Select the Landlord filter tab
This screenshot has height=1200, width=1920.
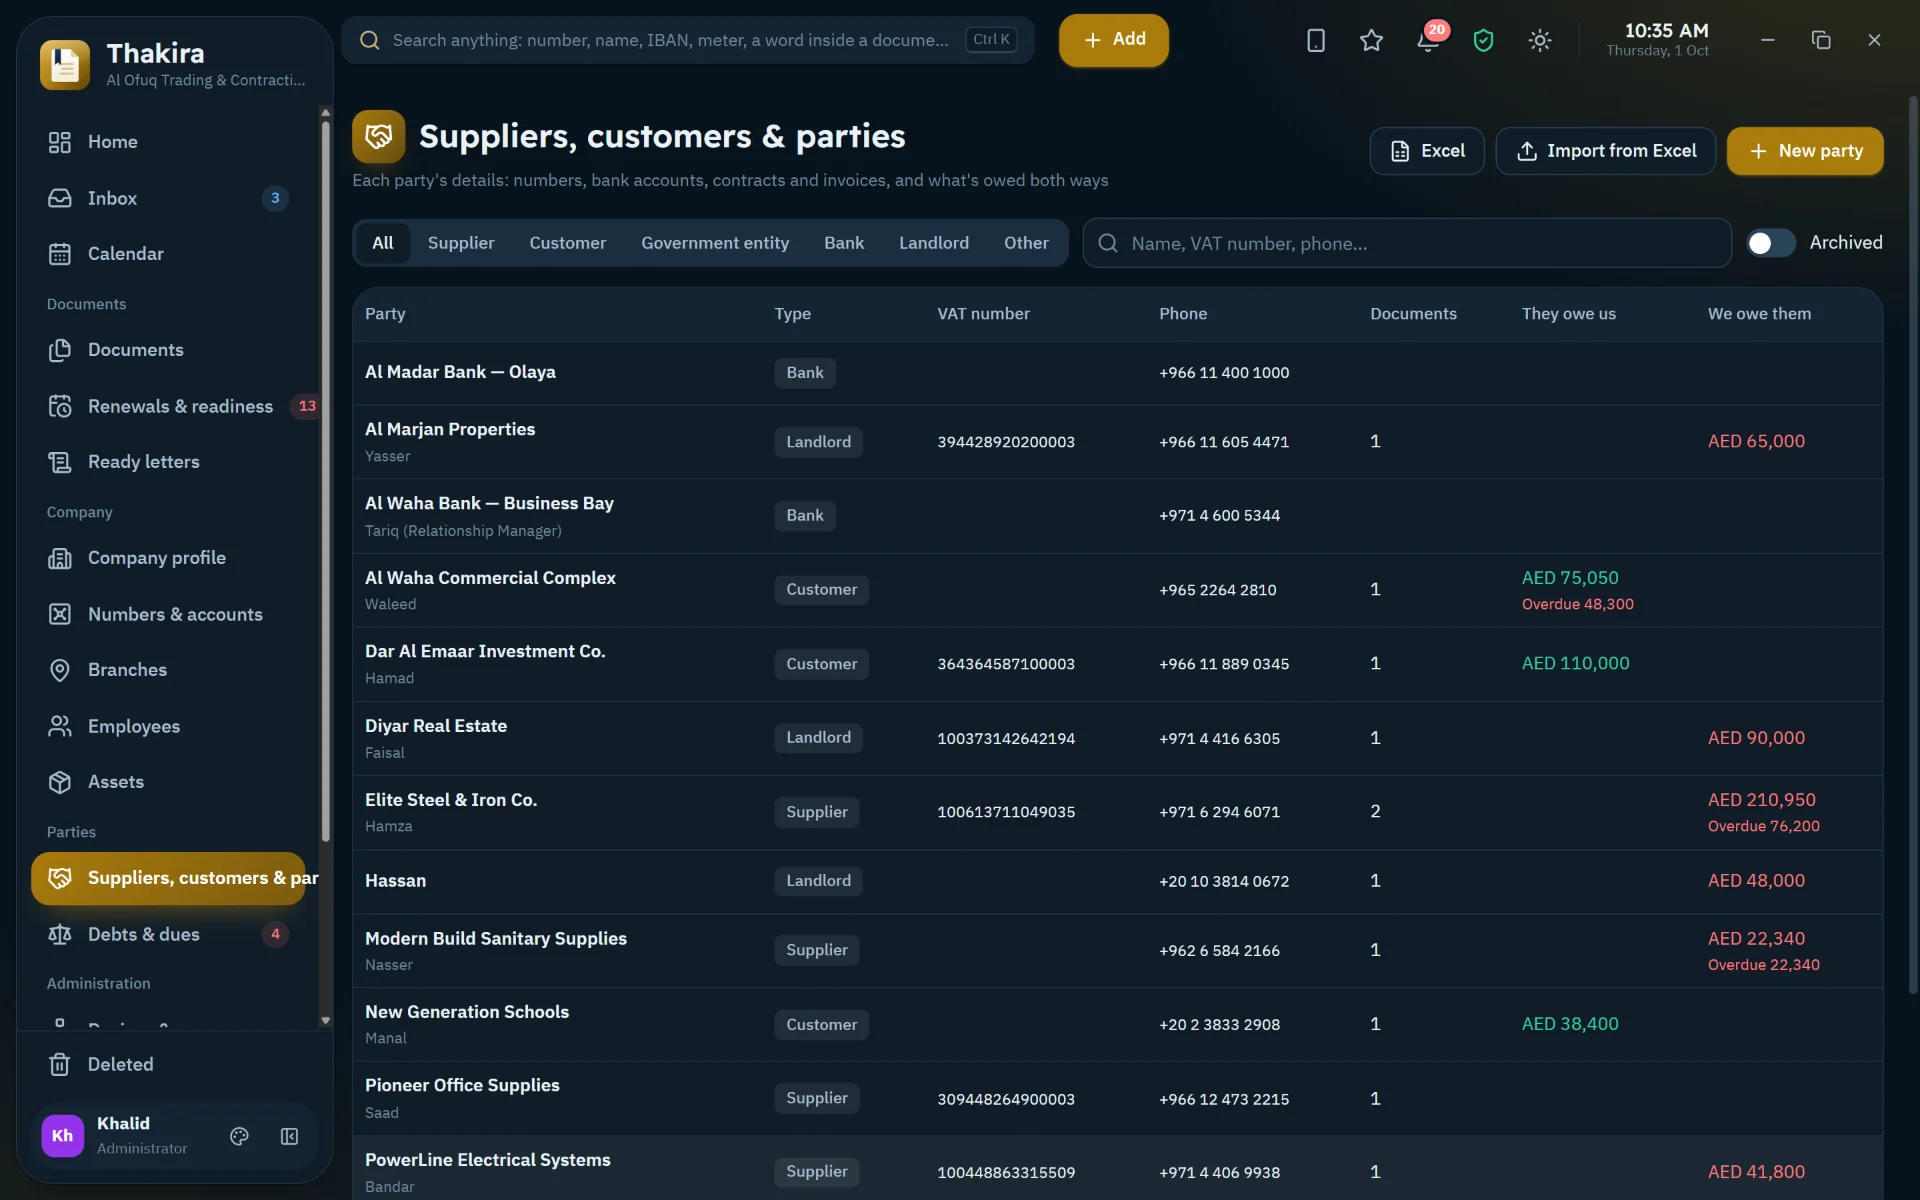(x=933, y=243)
